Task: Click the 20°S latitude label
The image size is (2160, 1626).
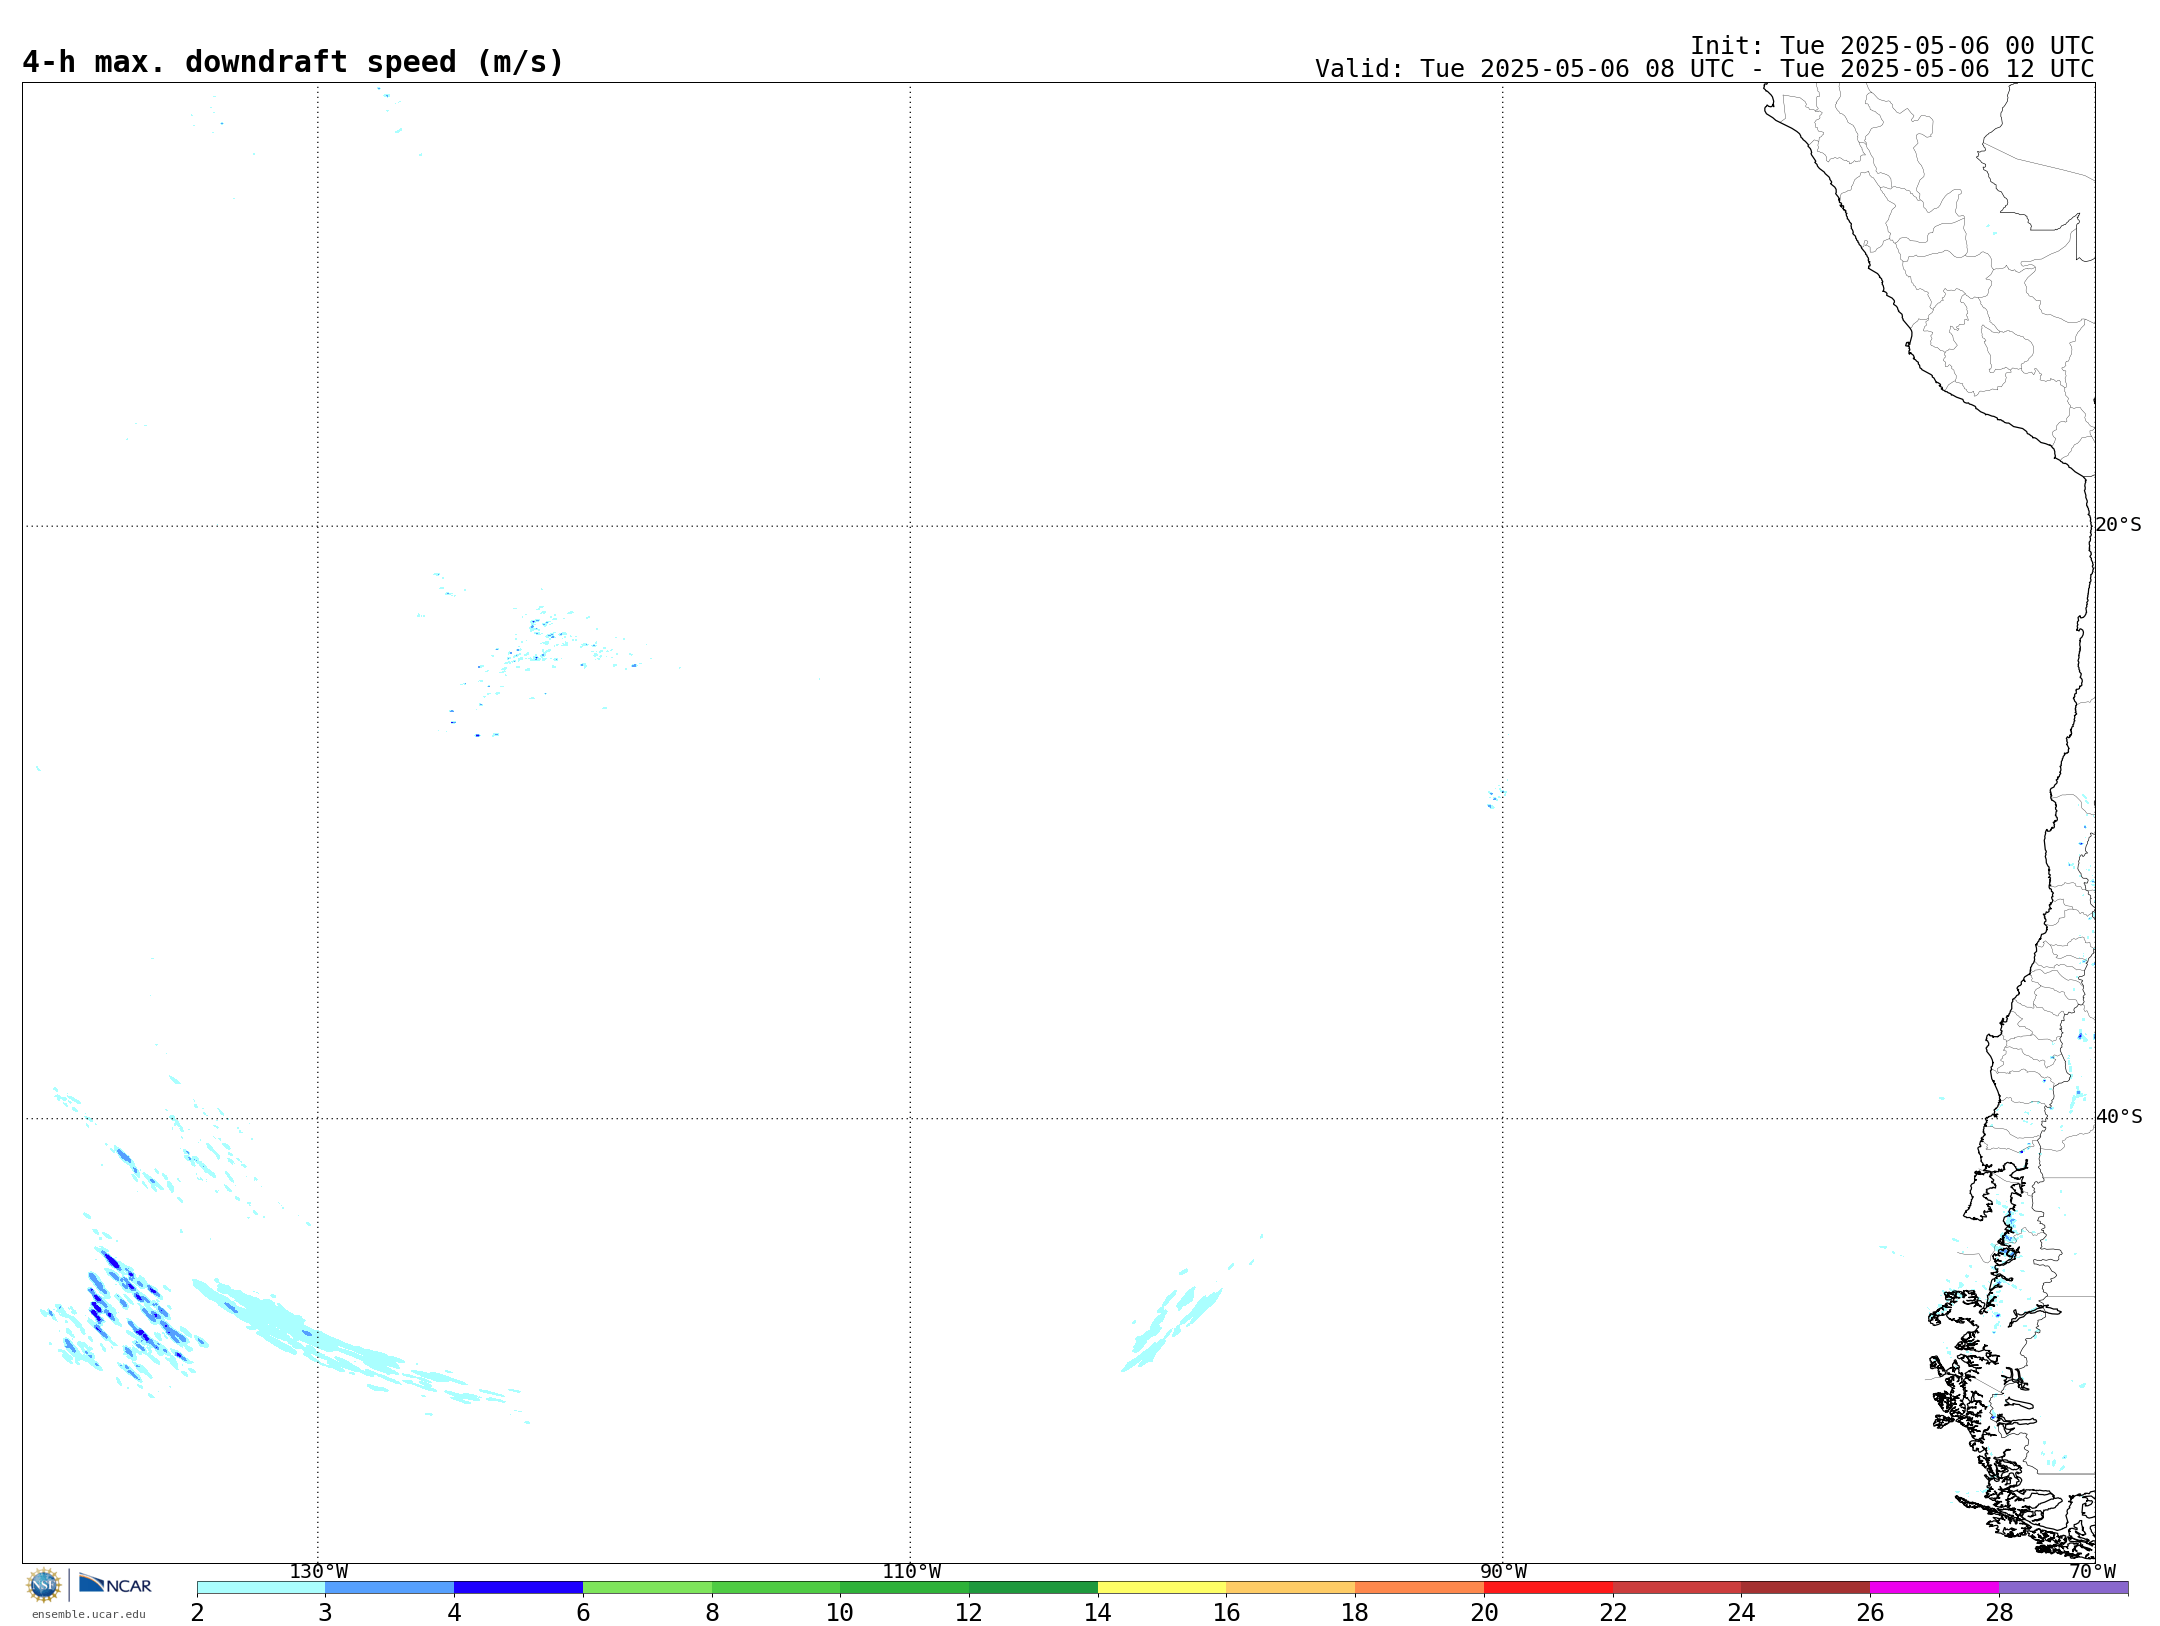Action: [x=2118, y=525]
